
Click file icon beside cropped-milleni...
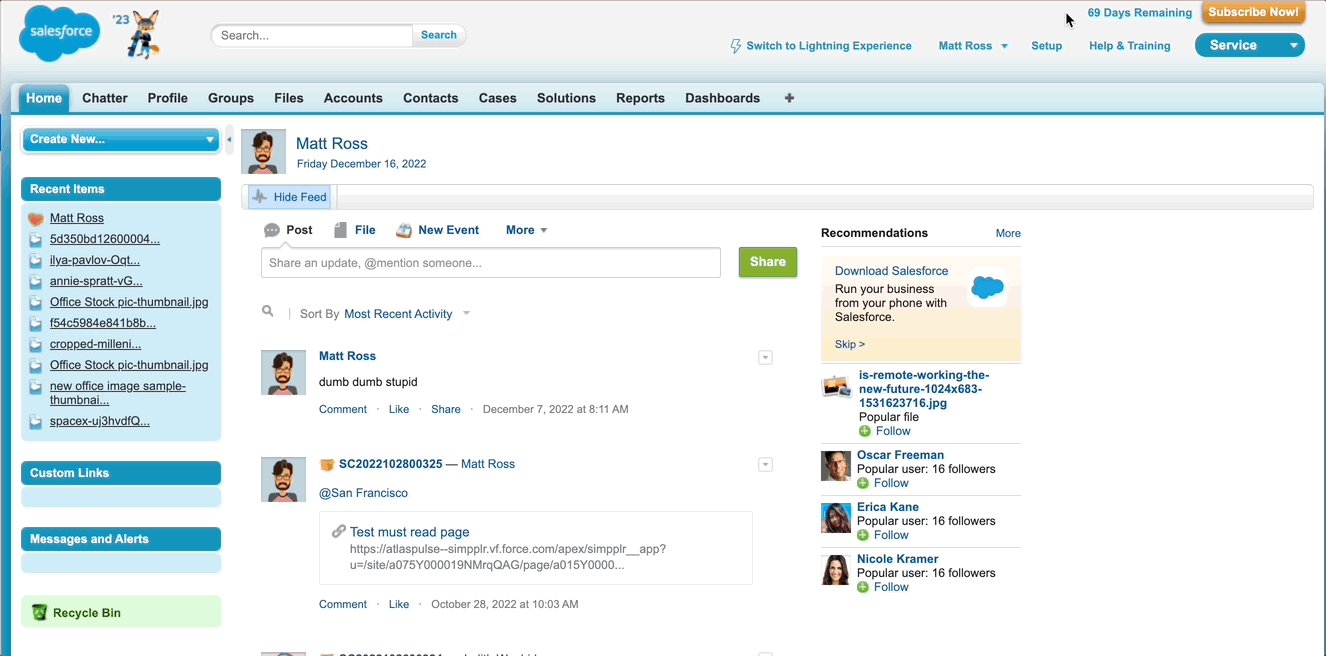click(36, 344)
